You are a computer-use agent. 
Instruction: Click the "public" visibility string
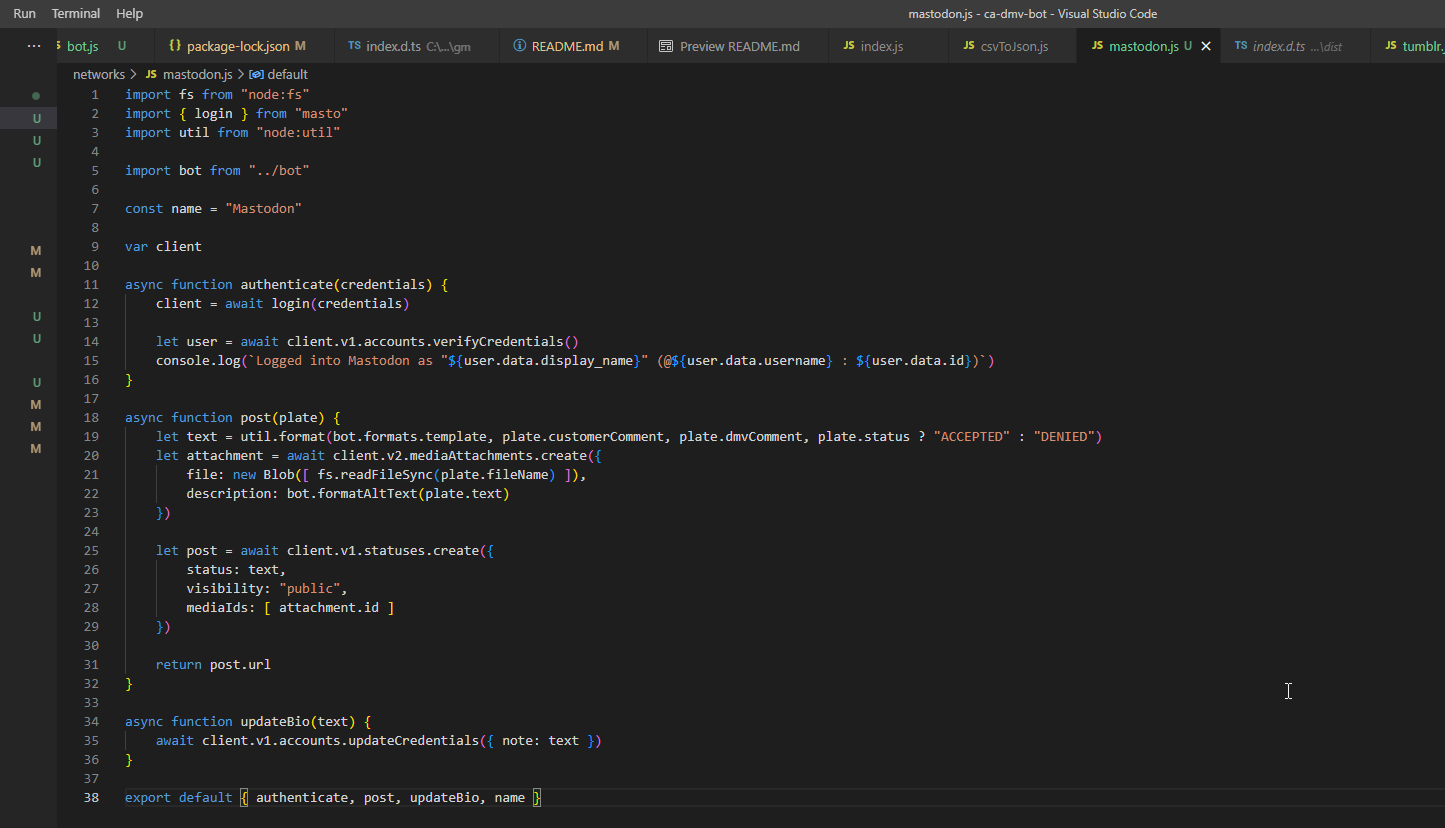click(310, 589)
